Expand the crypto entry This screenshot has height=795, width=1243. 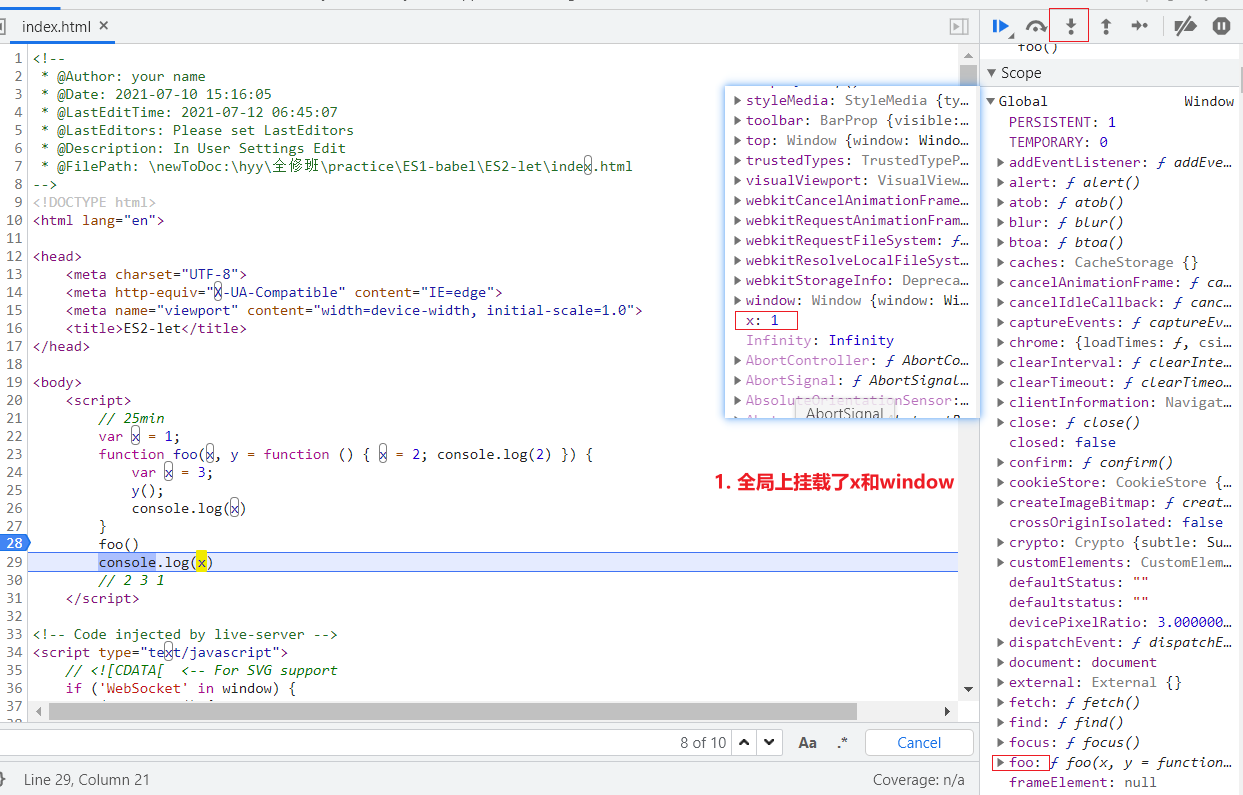pyautogui.click(x=1002, y=542)
